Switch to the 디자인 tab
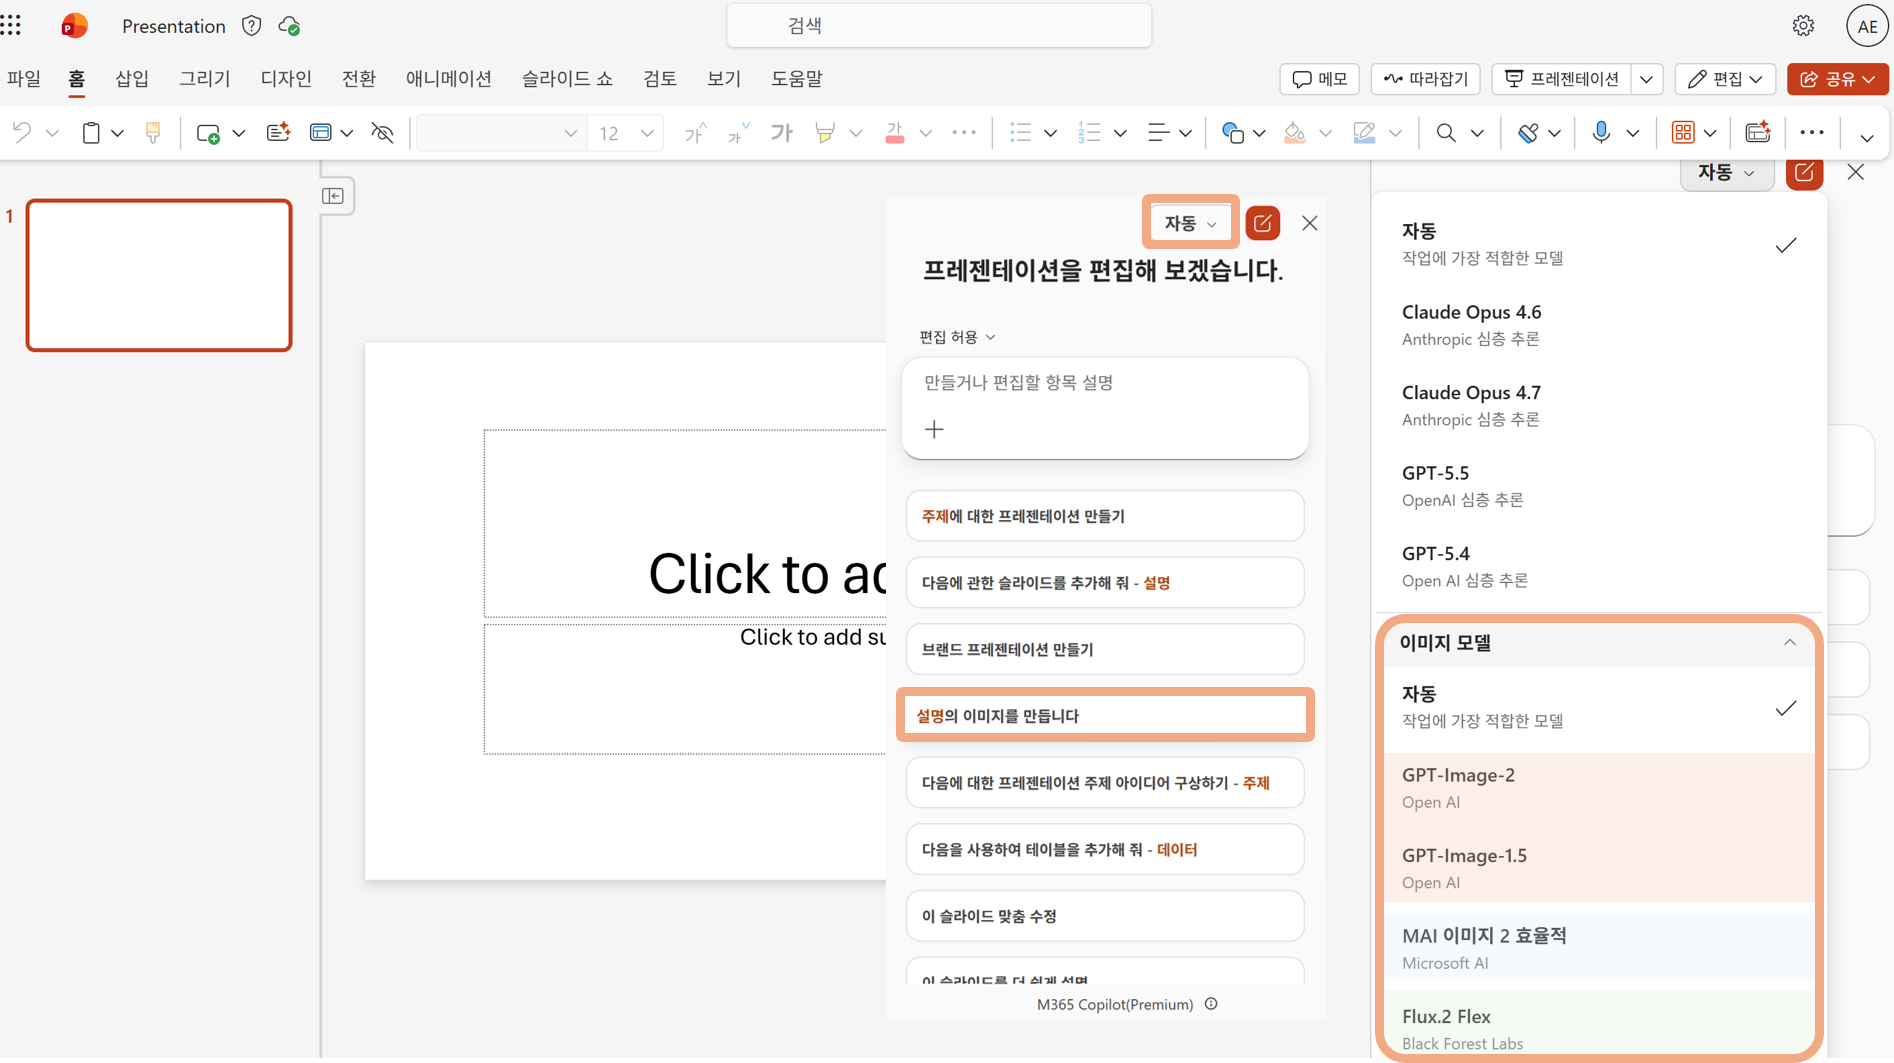The height and width of the screenshot is (1063, 1894). click(x=286, y=79)
